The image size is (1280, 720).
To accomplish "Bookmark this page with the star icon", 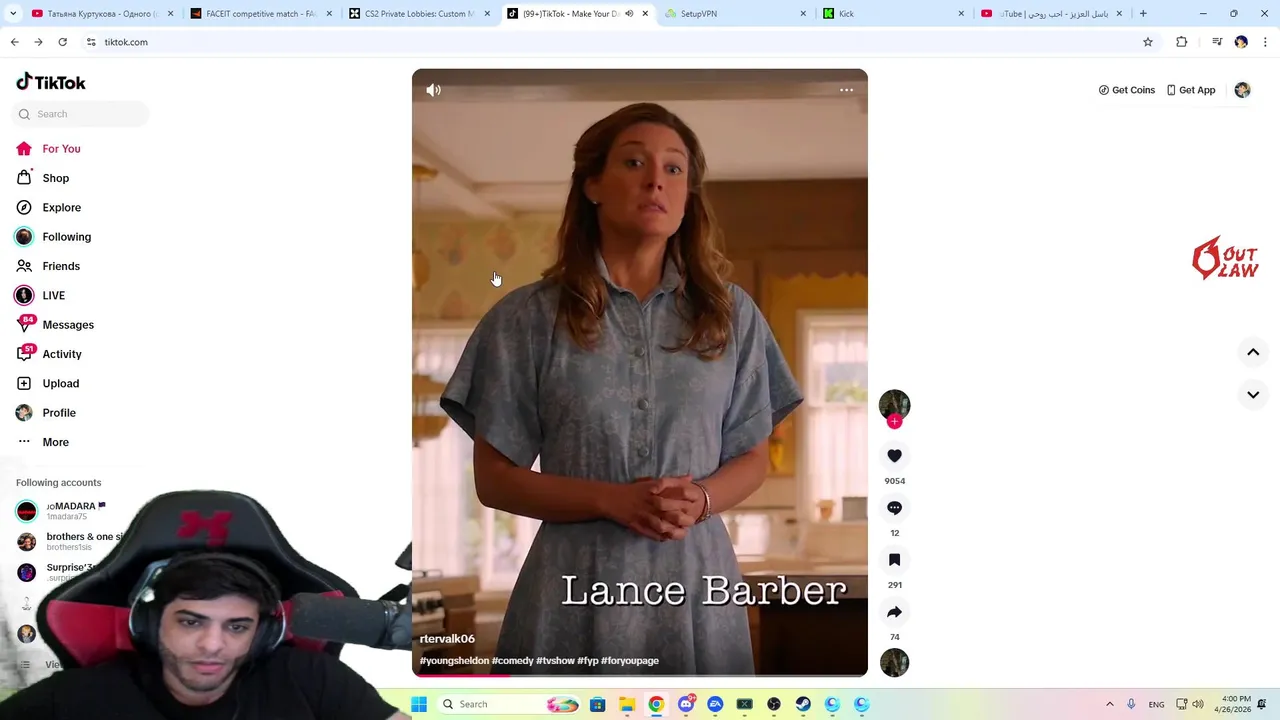I will (x=1148, y=42).
